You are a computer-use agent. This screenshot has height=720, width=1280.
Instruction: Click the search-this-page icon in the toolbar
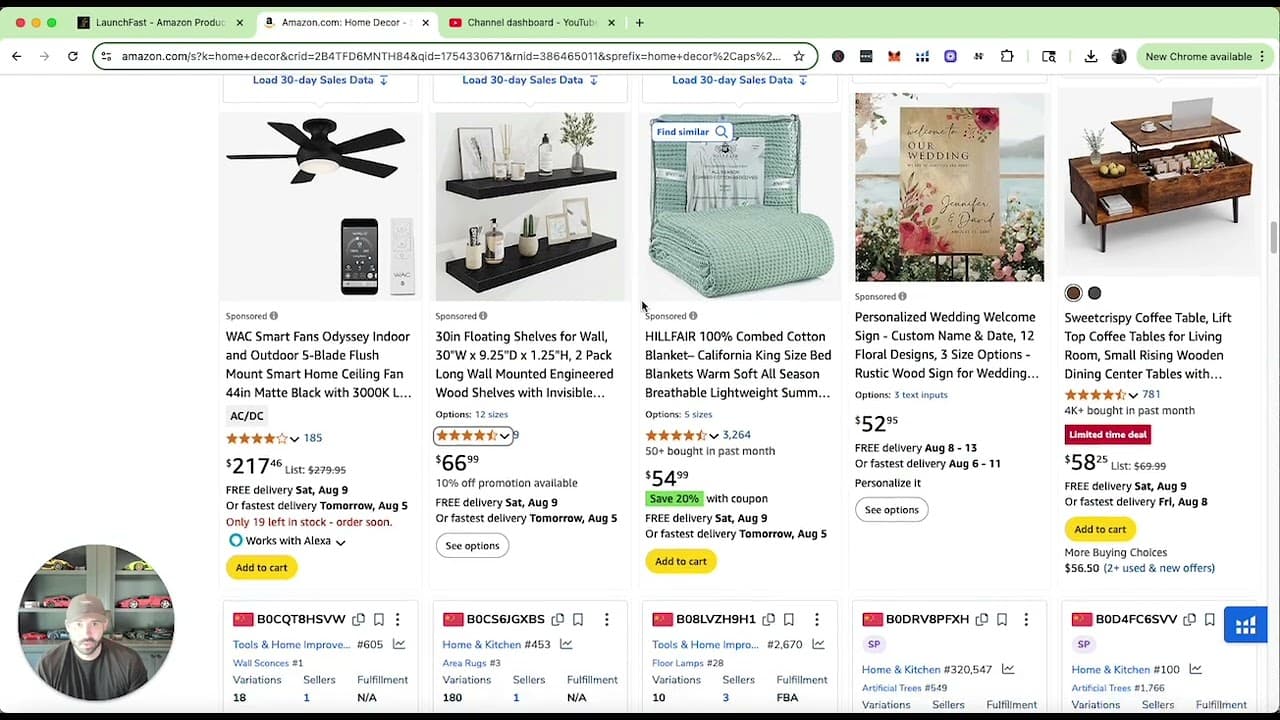pyautogui.click(x=1049, y=56)
